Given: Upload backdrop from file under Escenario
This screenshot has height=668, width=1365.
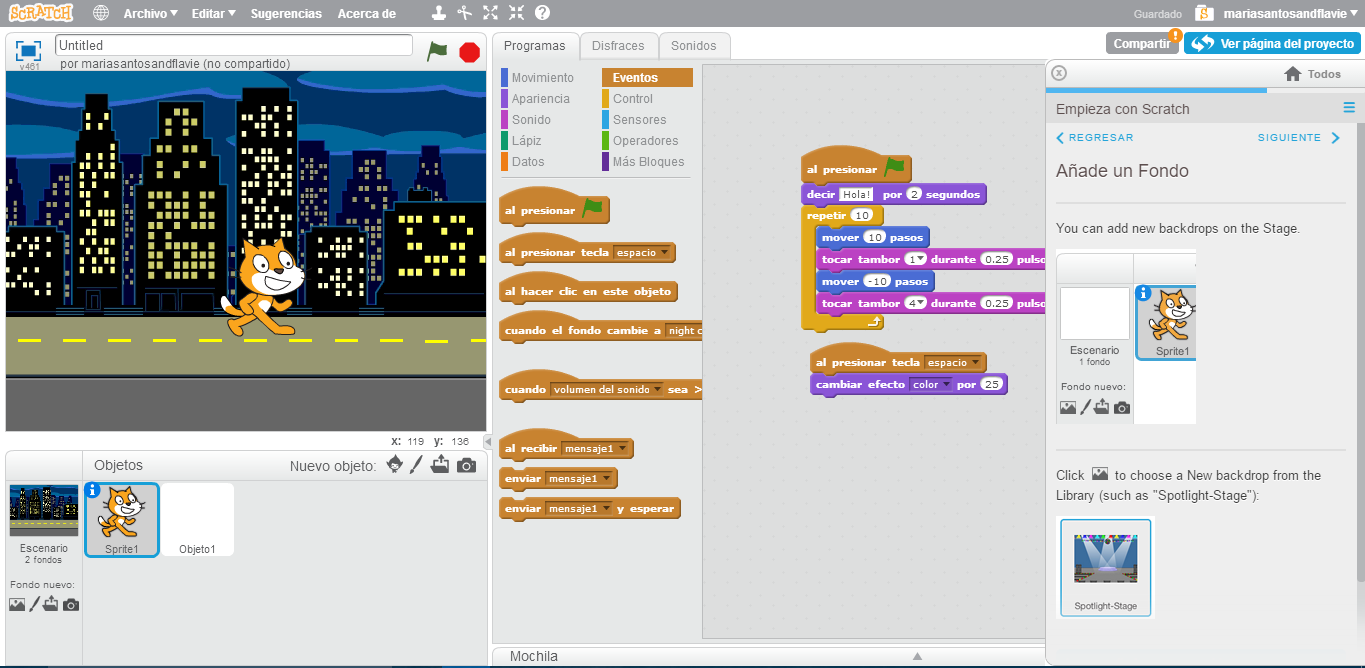Looking at the screenshot, I should pos(51,604).
